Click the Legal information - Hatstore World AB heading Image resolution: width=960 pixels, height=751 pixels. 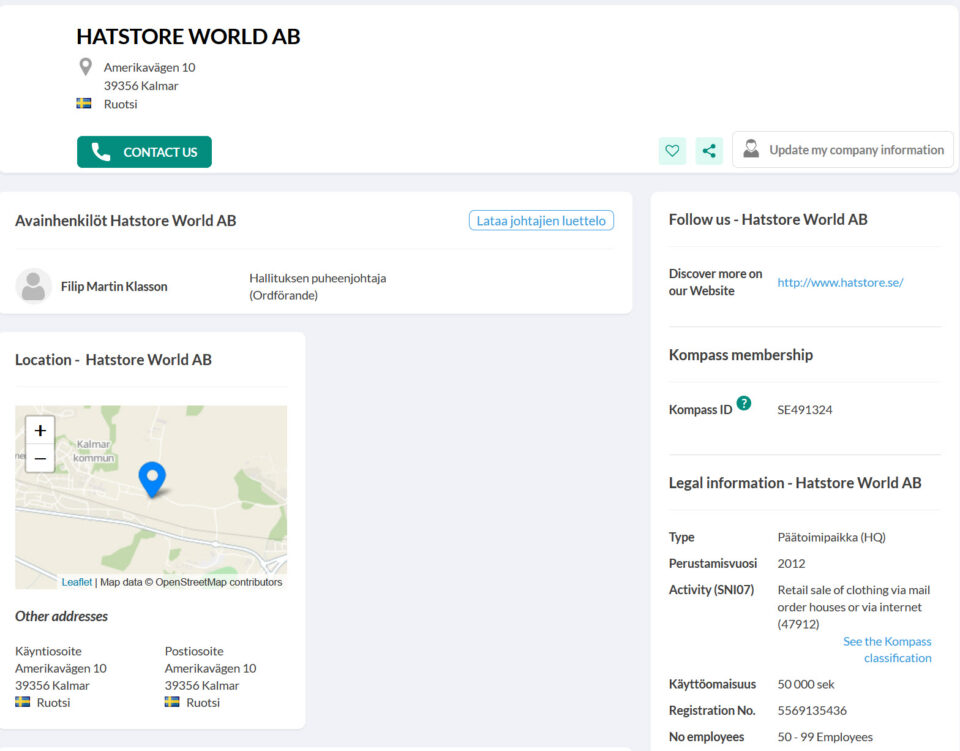tap(795, 483)
